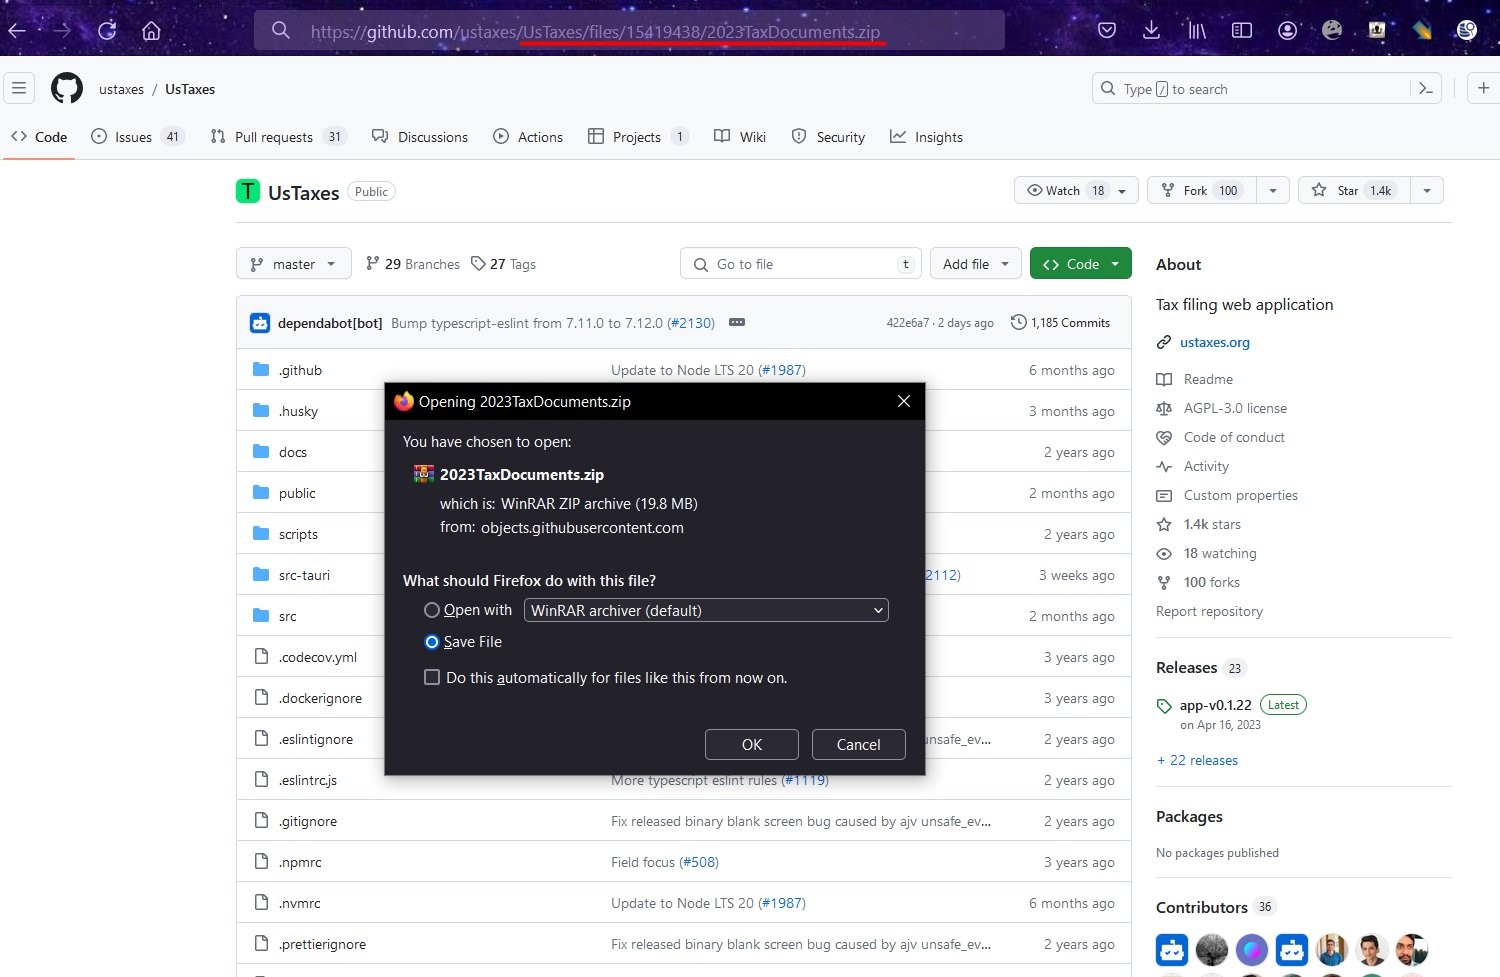View 29 Branches link
This screenshot has width=1500, height=977.
(413, 264)
